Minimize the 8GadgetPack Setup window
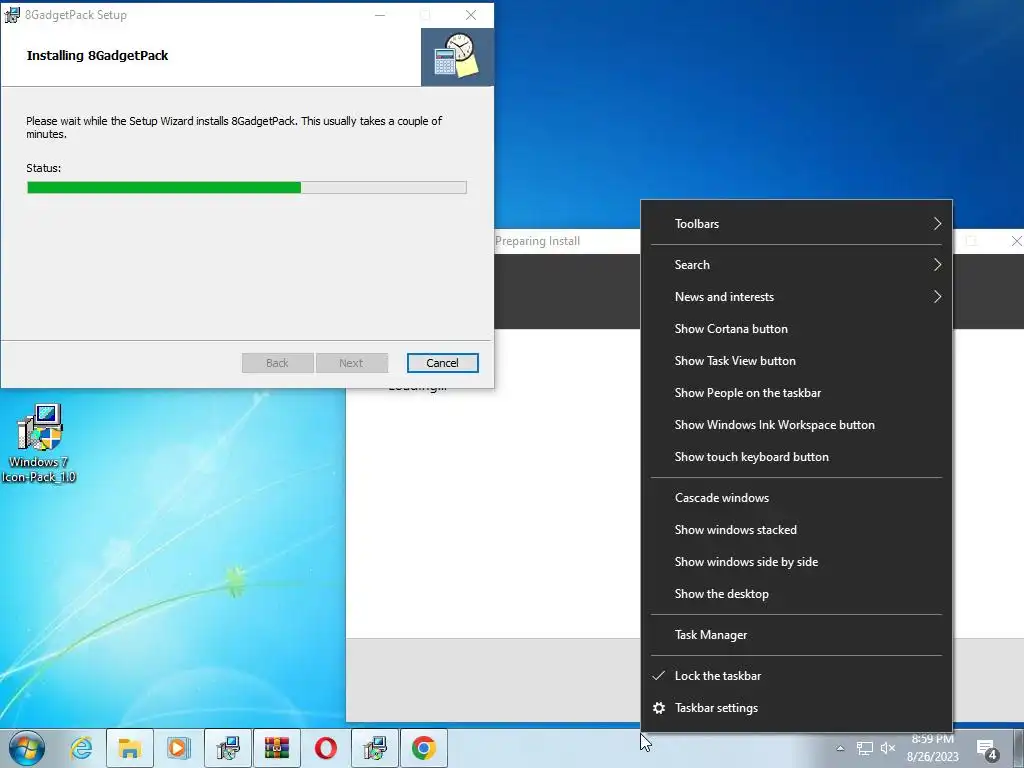1024x768 pixels. point(380,15)
